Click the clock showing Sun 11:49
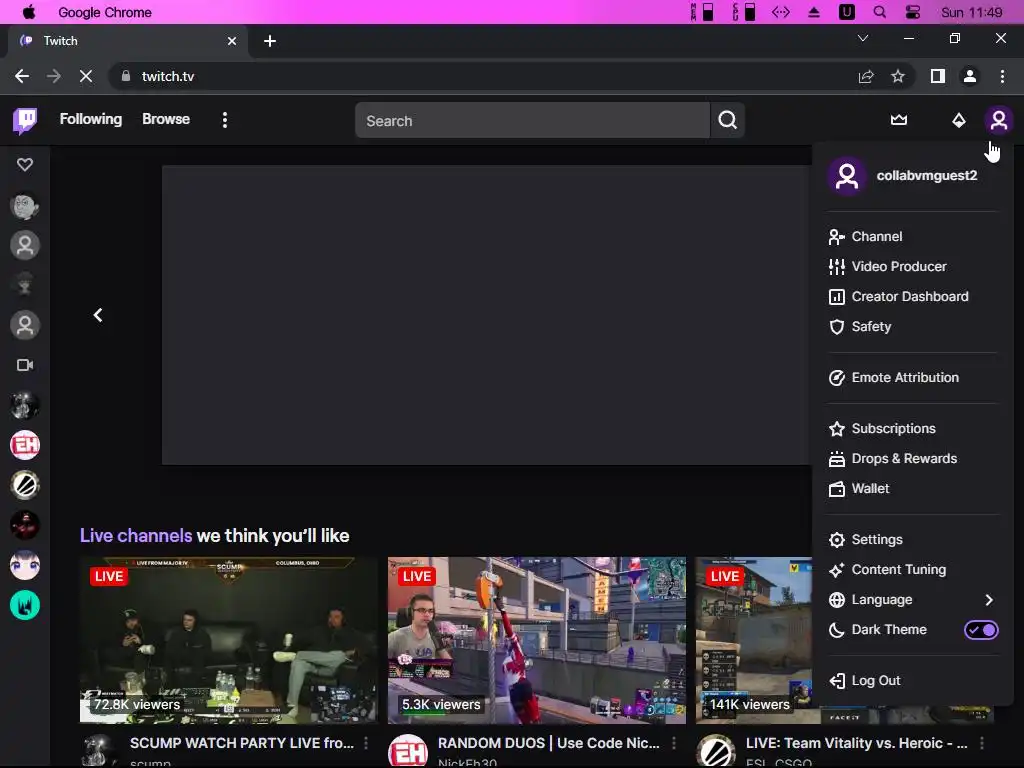The image size is (1024, 768). (x=971, y=12)
